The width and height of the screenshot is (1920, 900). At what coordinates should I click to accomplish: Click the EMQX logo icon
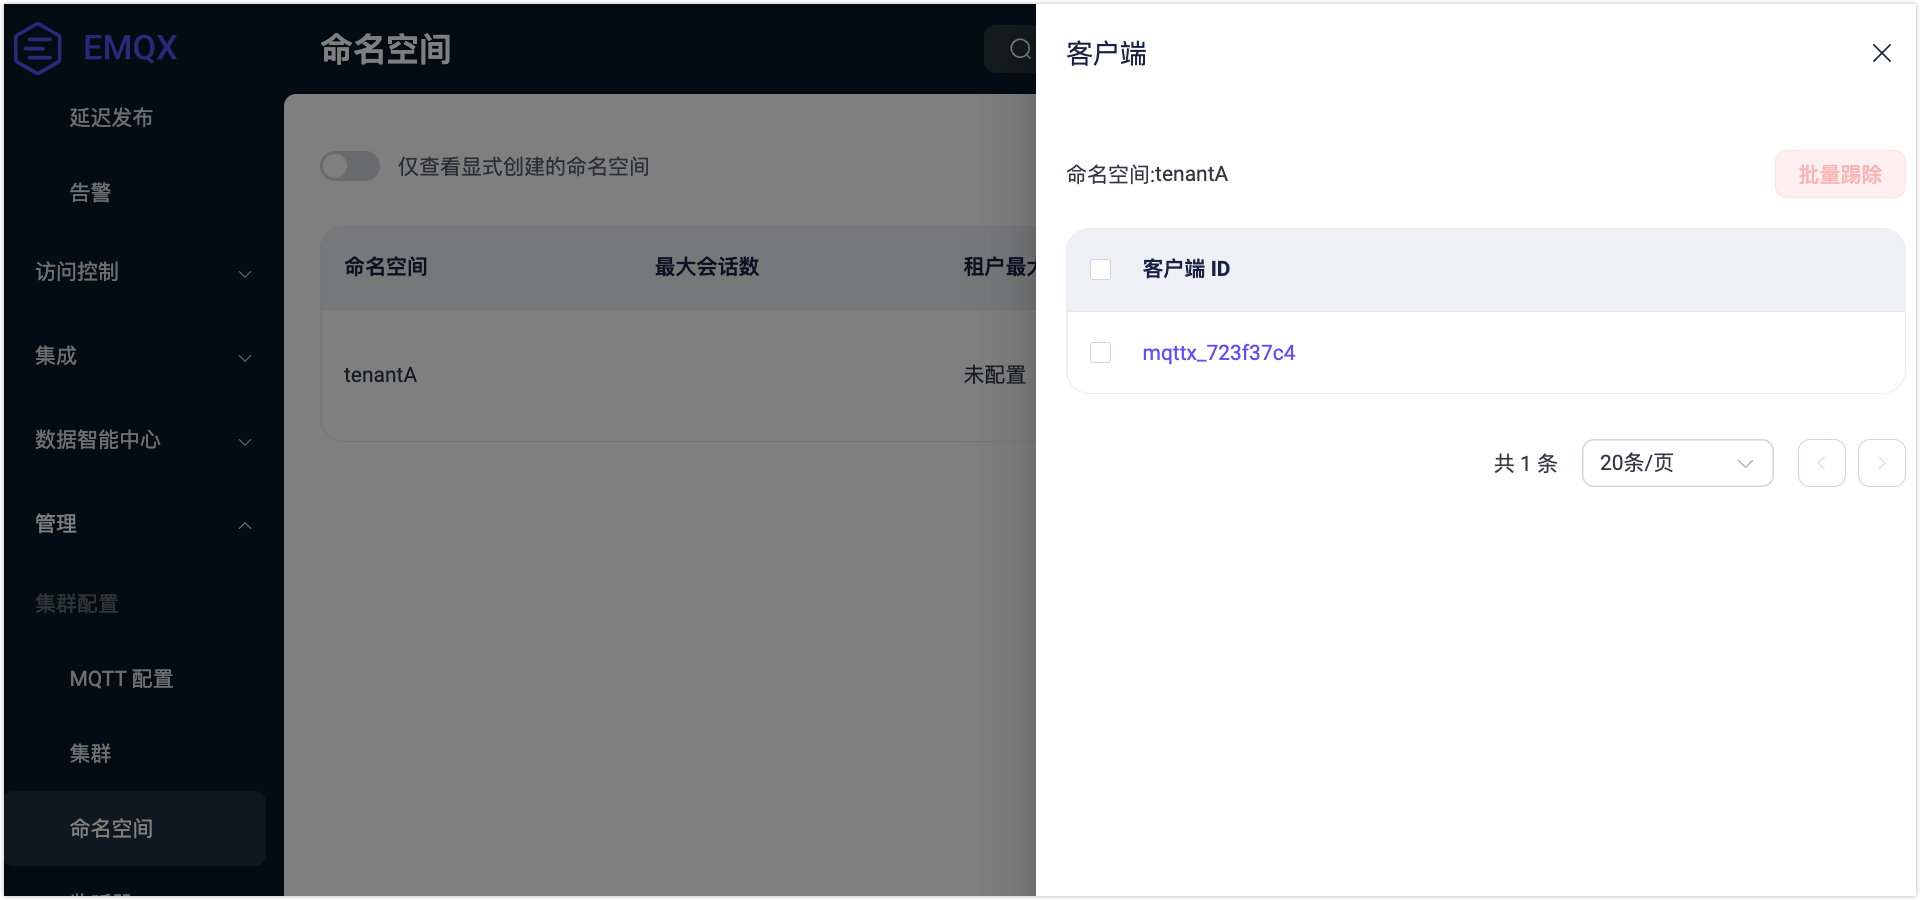[x=38, y=48]
